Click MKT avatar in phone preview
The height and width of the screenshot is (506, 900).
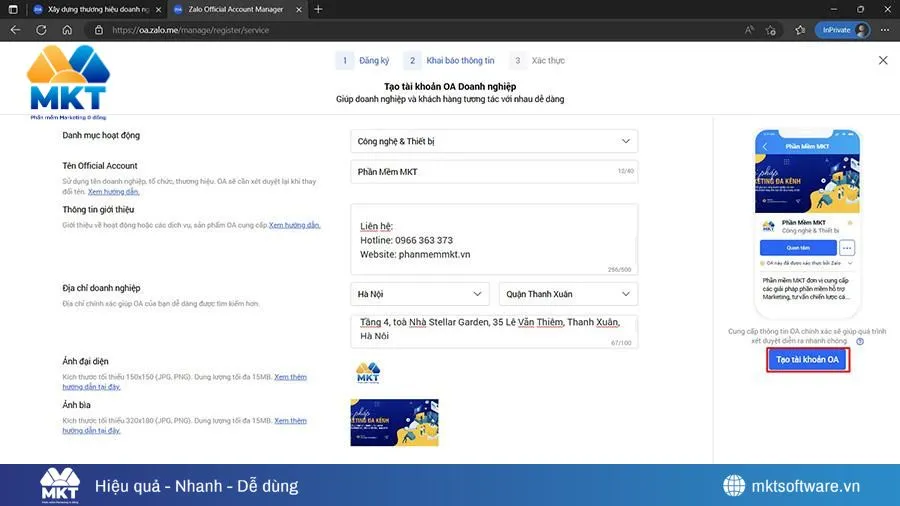[769, 226]
